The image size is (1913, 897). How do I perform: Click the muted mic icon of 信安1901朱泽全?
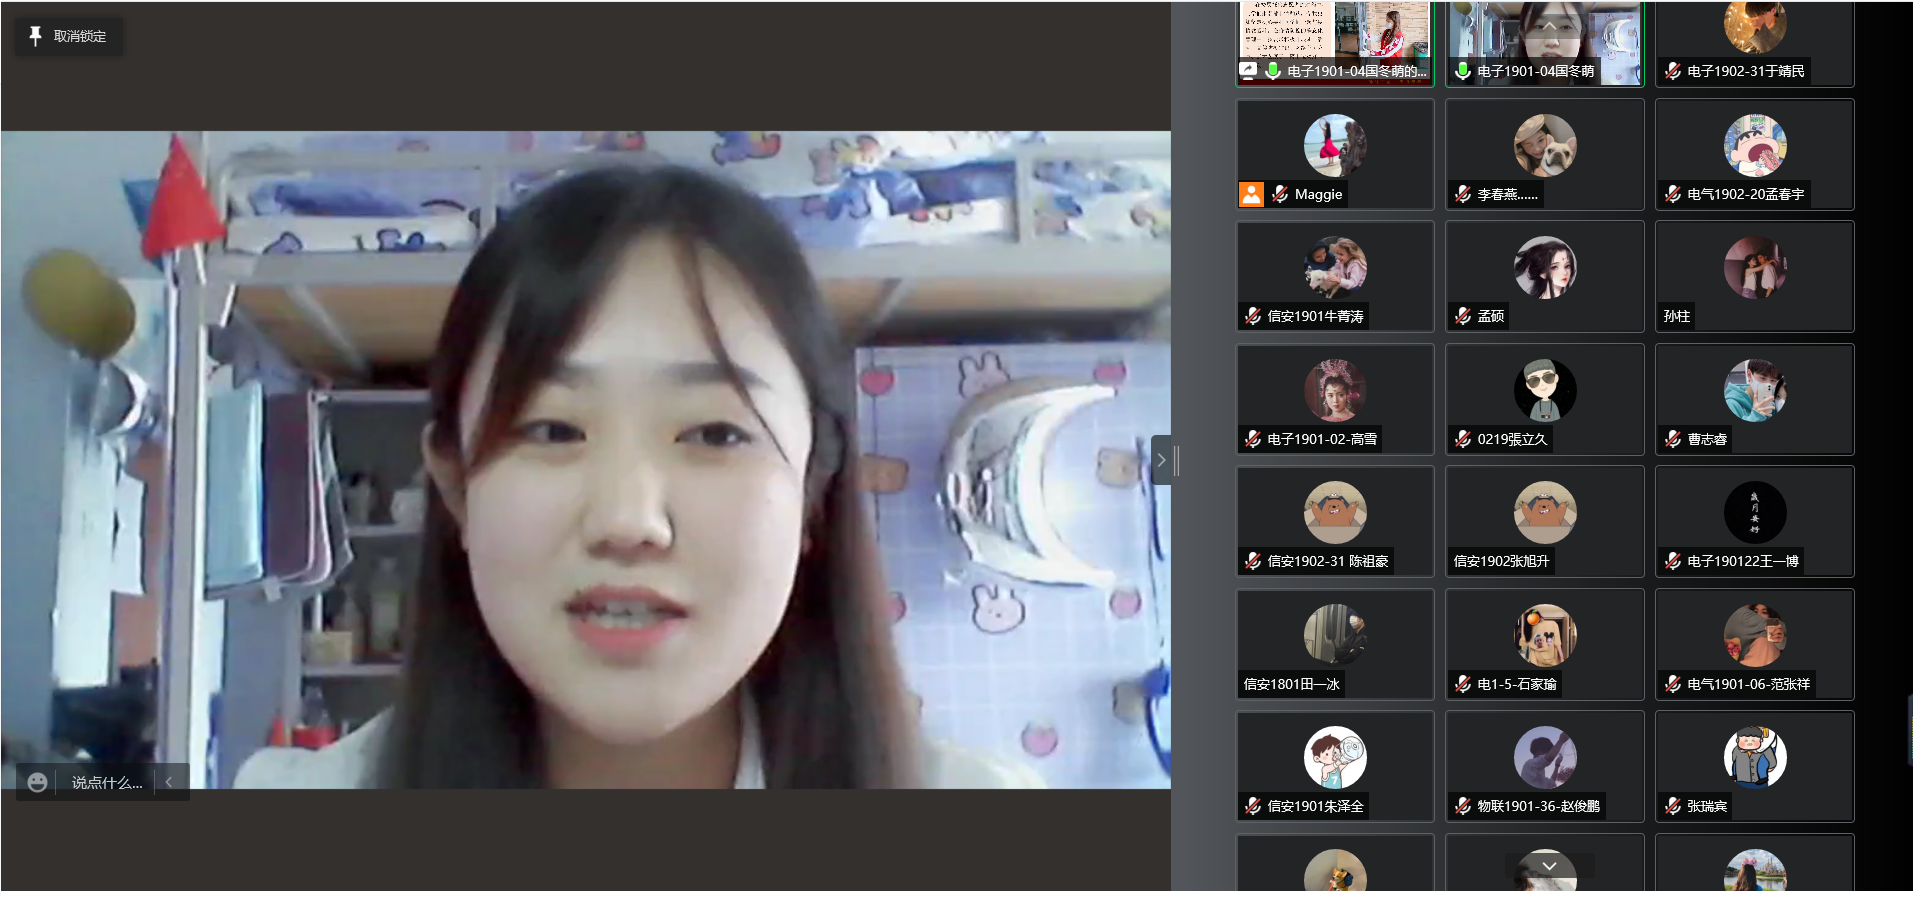coord(1253,806)
